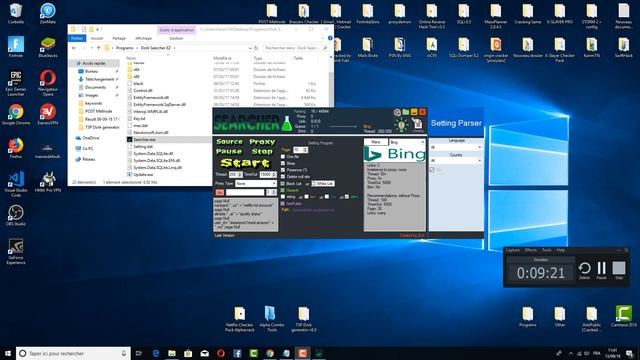Open the BlueStacks desktop shortcut
640x360 pixels.
(48, 47)
